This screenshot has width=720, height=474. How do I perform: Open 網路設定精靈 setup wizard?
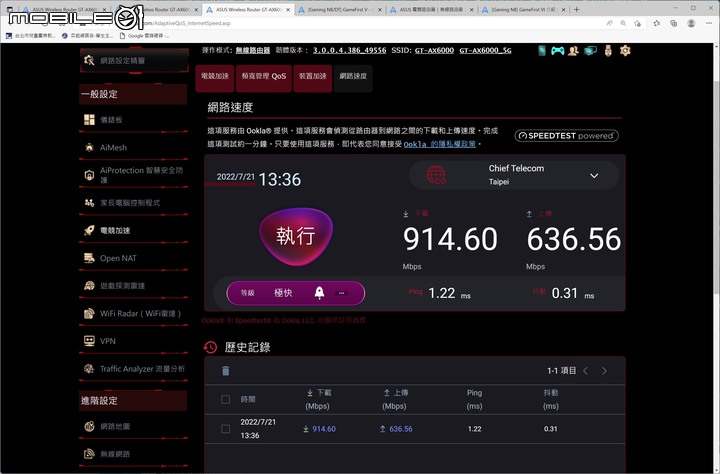(x=134, y=60)
